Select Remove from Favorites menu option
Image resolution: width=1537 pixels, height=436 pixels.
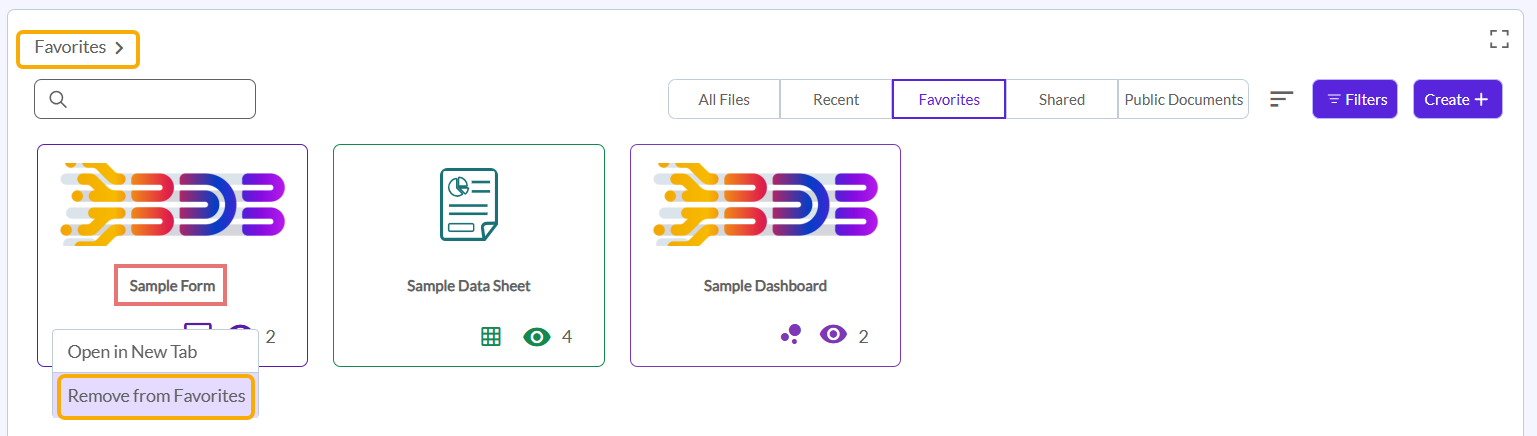(156, 396)
